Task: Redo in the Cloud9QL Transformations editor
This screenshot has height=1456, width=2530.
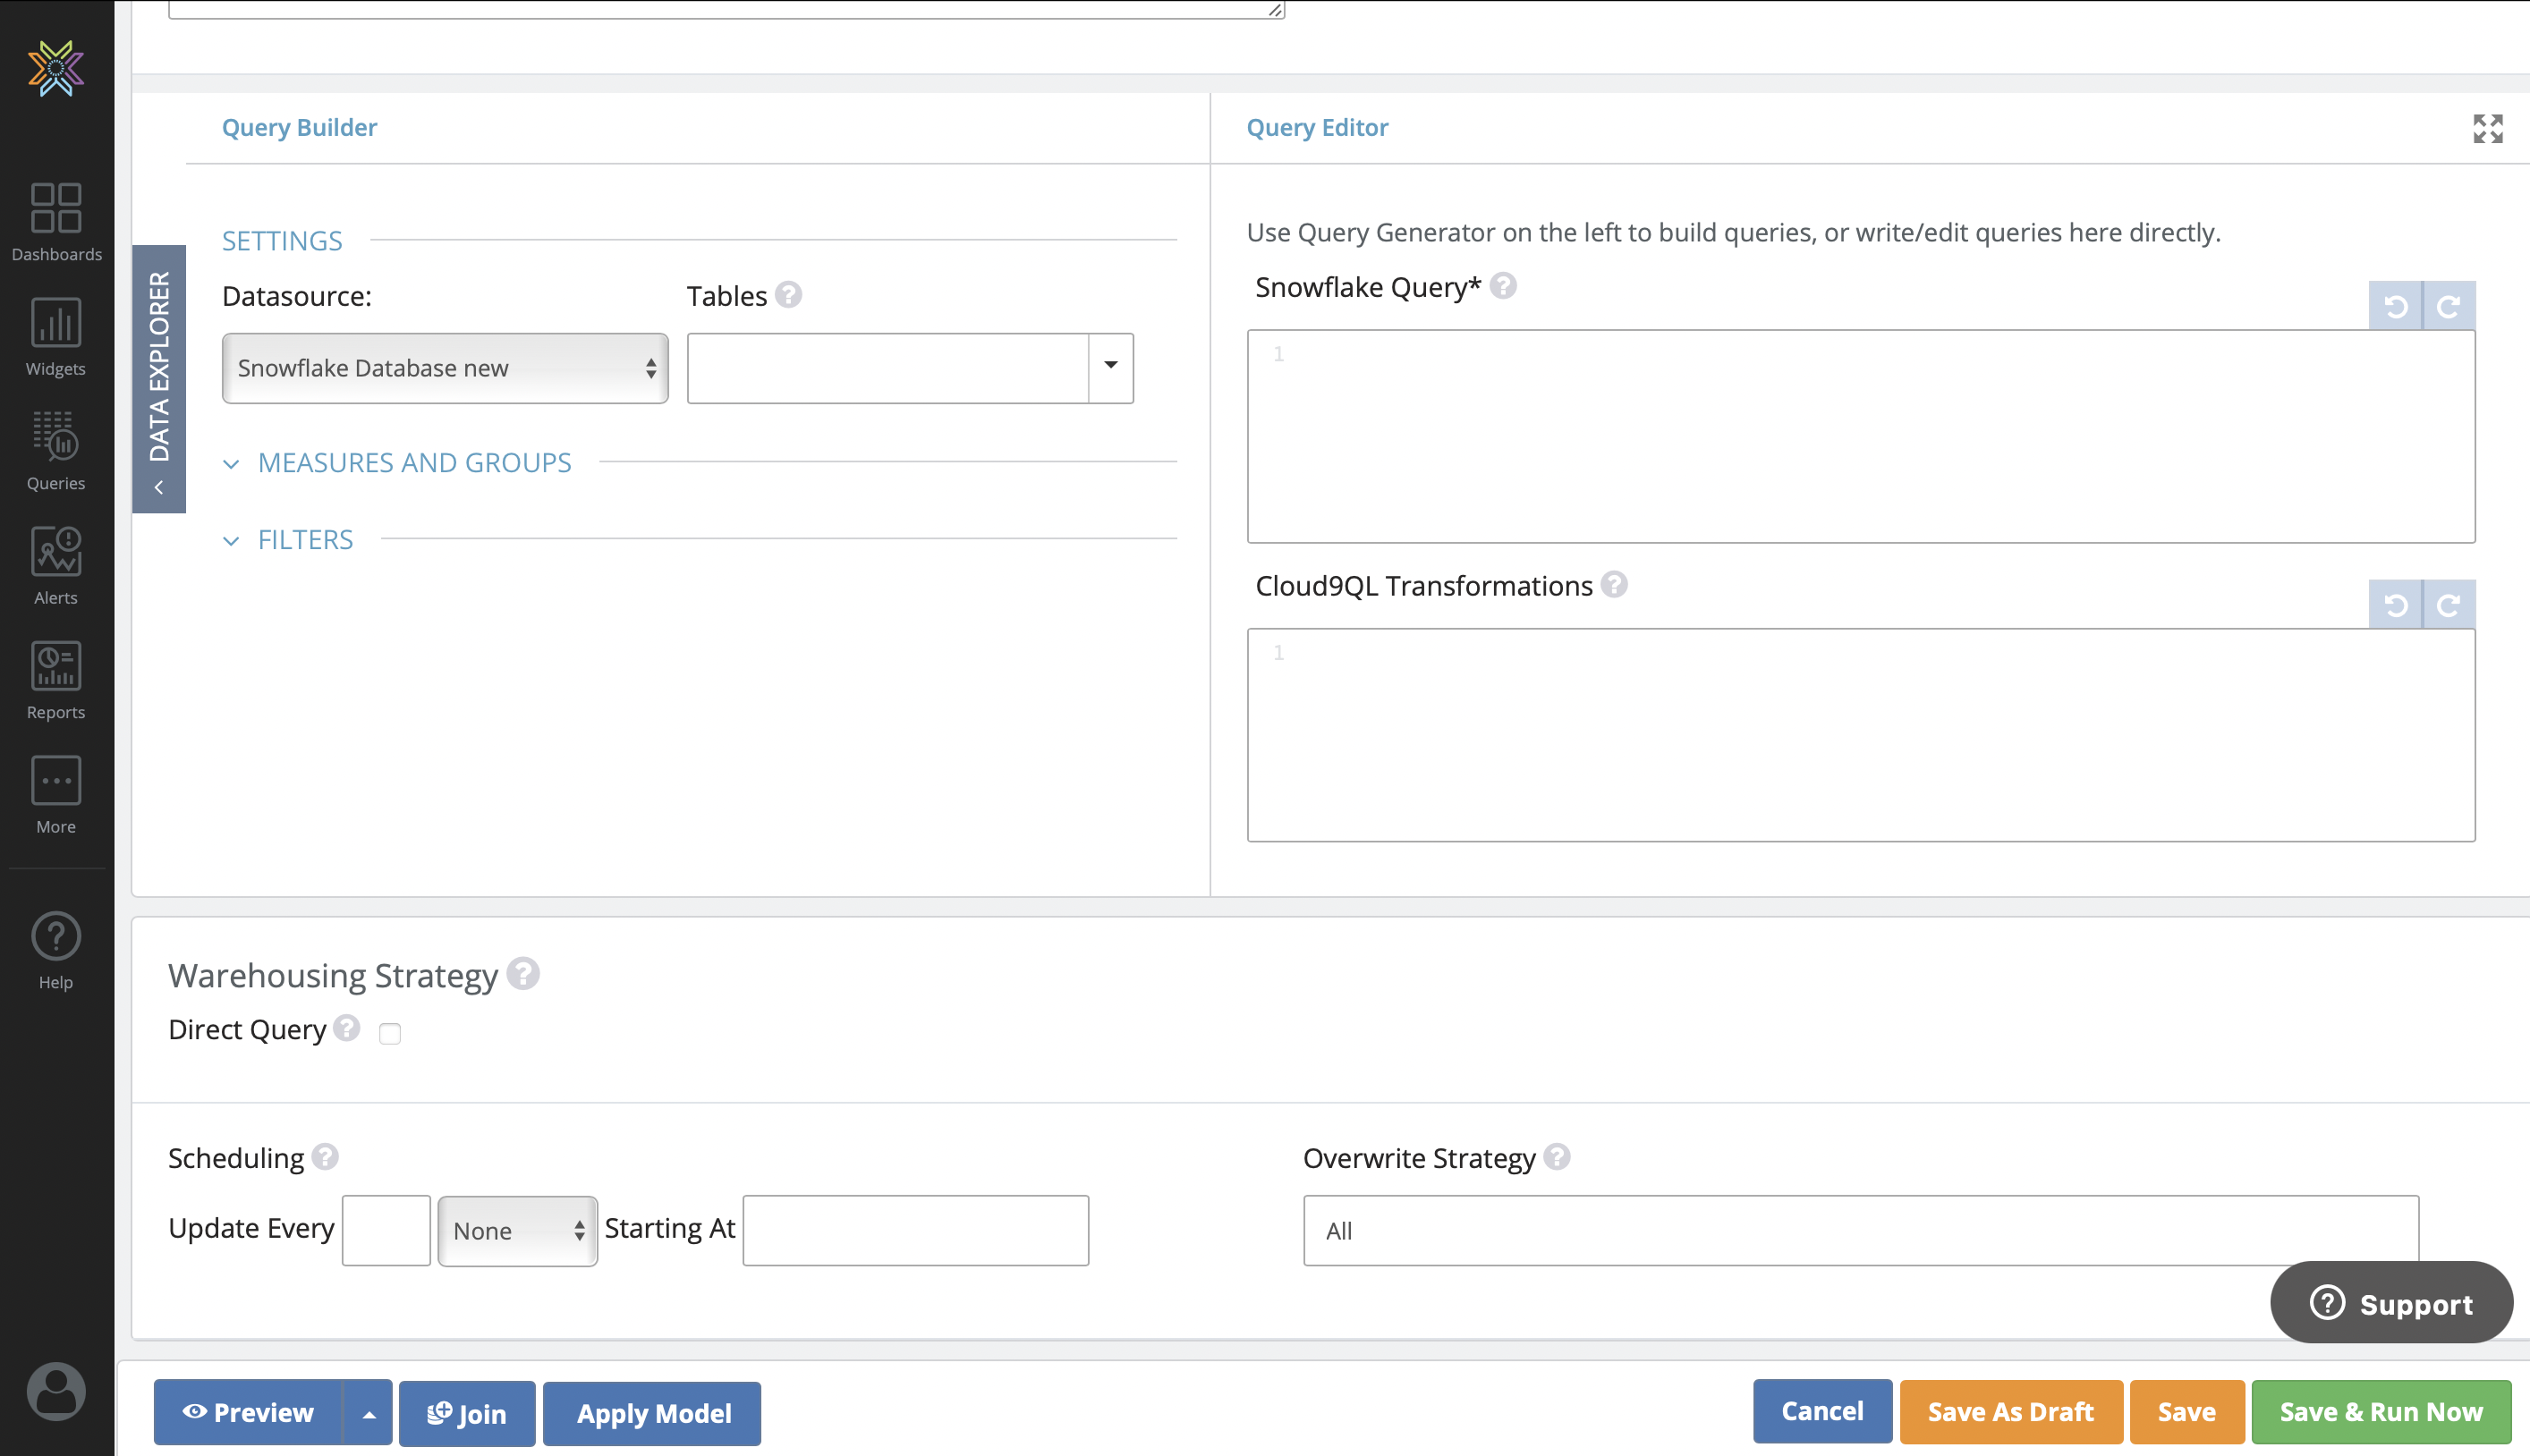Action: click(x=2448, y=605)
